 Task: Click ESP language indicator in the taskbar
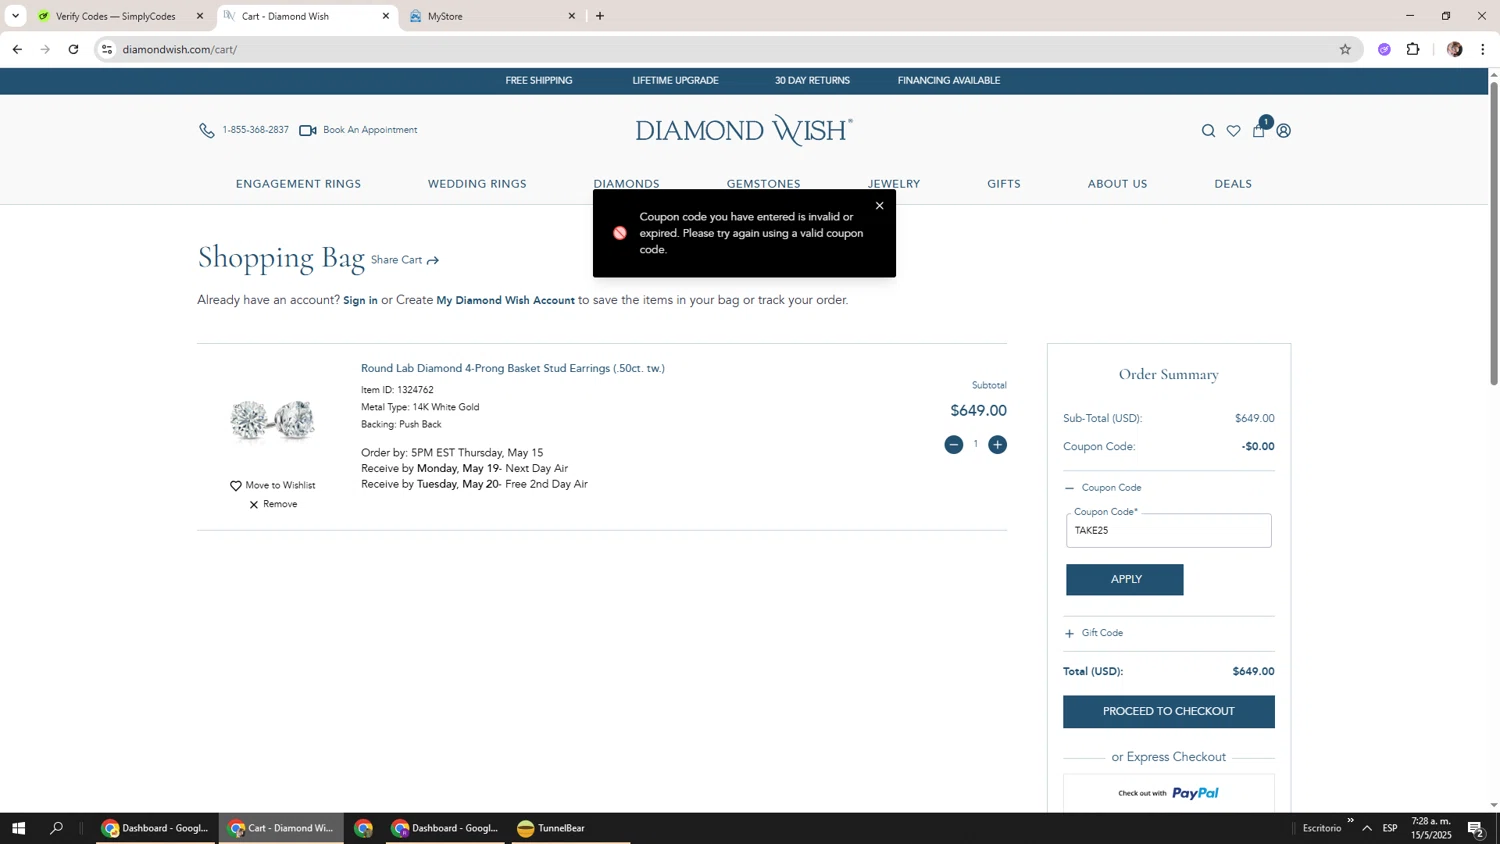(1390, 828)
